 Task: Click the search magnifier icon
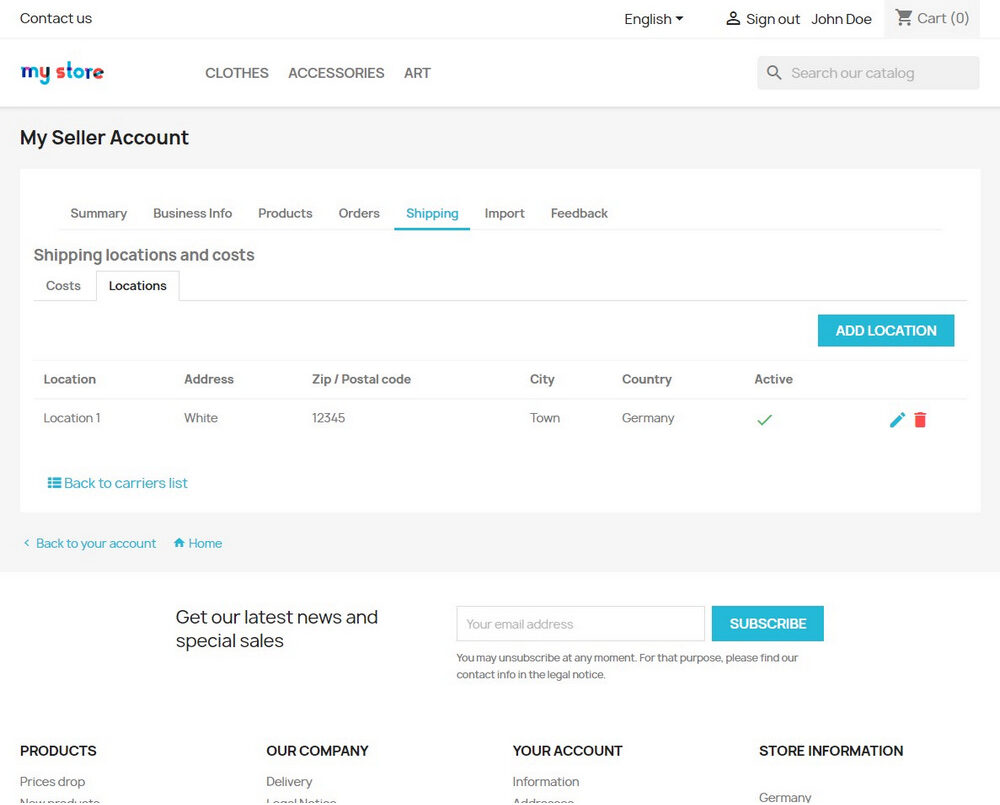pyautogui.click(x=774, y=73)
